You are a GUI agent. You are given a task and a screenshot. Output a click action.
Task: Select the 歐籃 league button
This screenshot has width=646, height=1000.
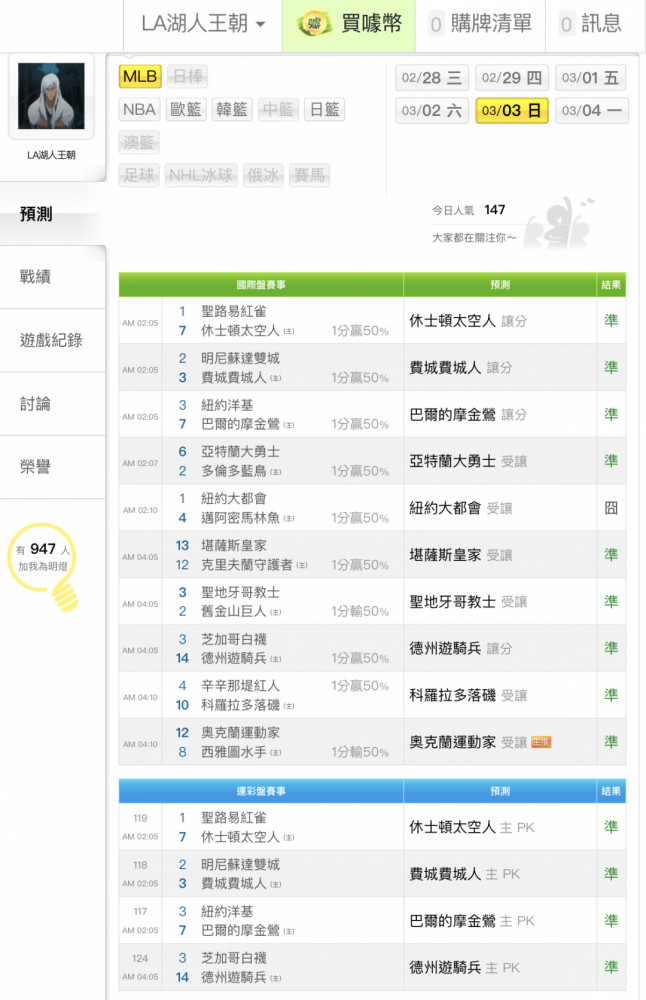[186, 109]
